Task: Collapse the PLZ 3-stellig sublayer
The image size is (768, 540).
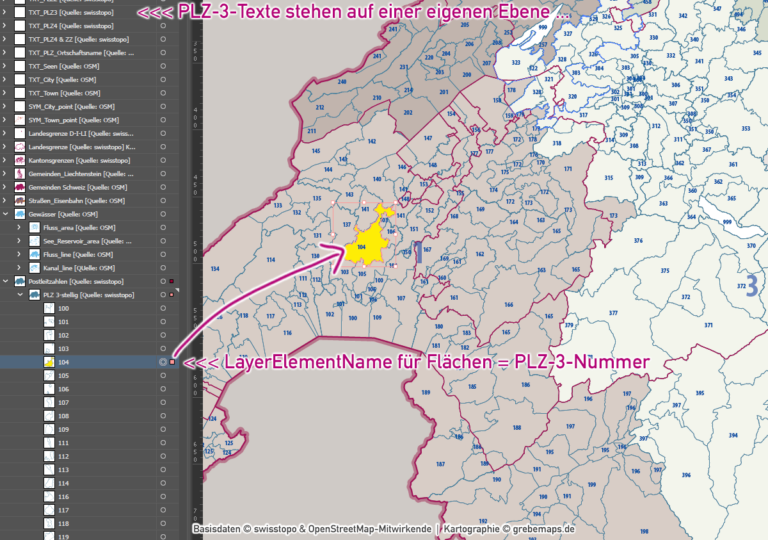Action: click(x=20, y=295)
